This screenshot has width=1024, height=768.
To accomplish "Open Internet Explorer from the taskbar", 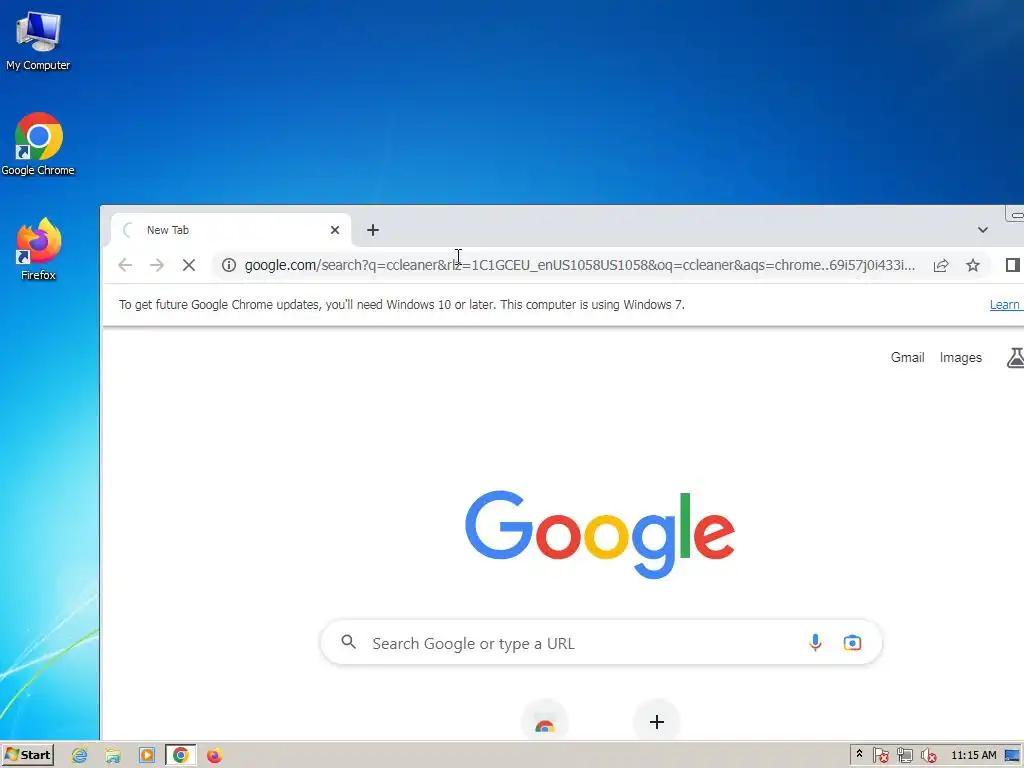I will tap(80, 756).
